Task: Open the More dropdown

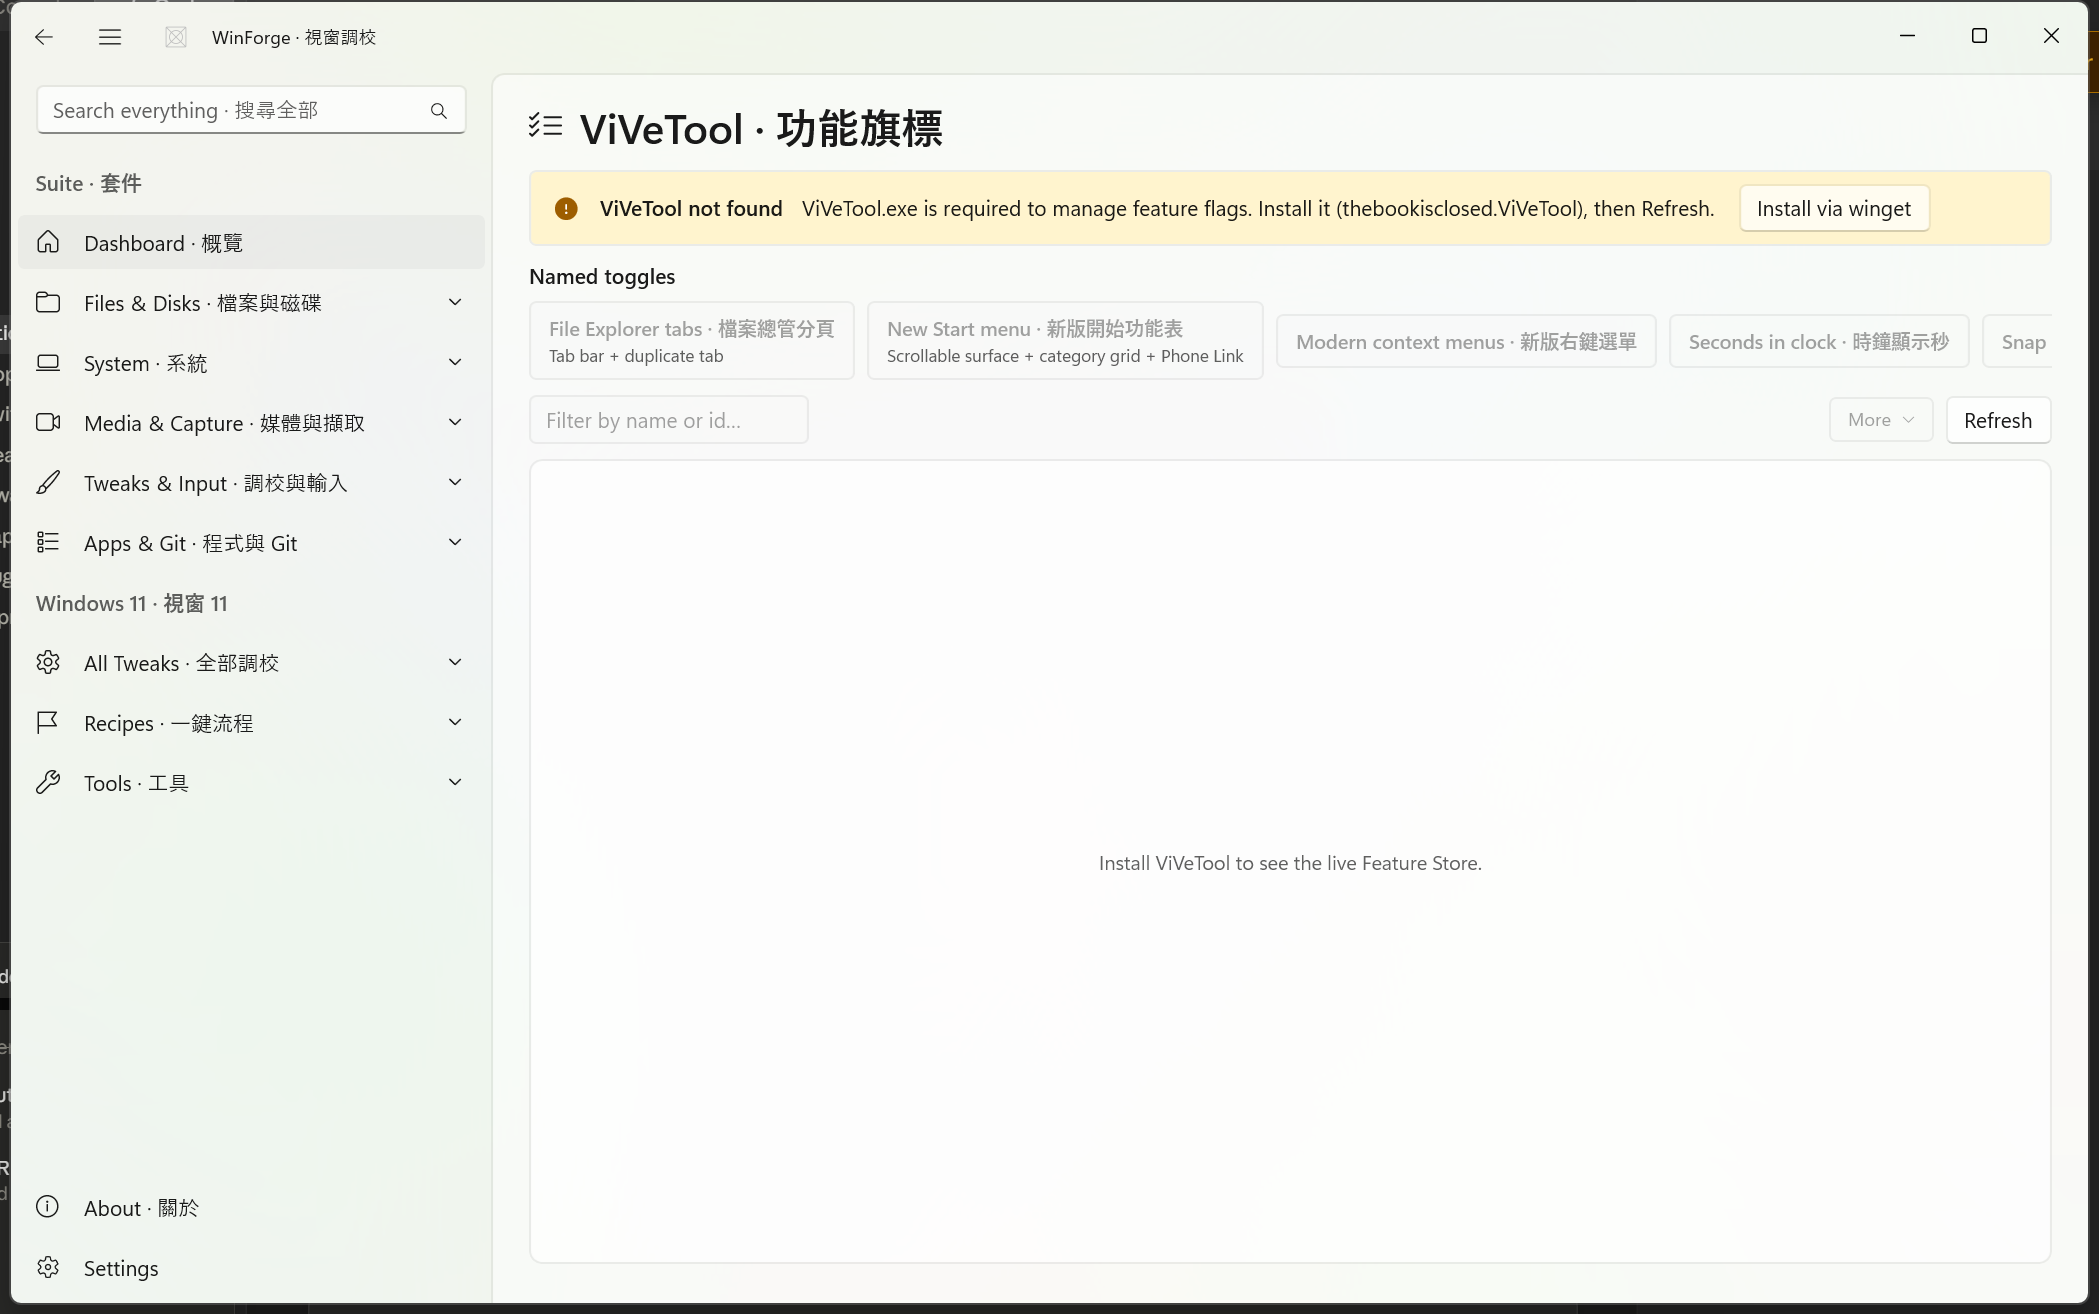Action: 1881,420
